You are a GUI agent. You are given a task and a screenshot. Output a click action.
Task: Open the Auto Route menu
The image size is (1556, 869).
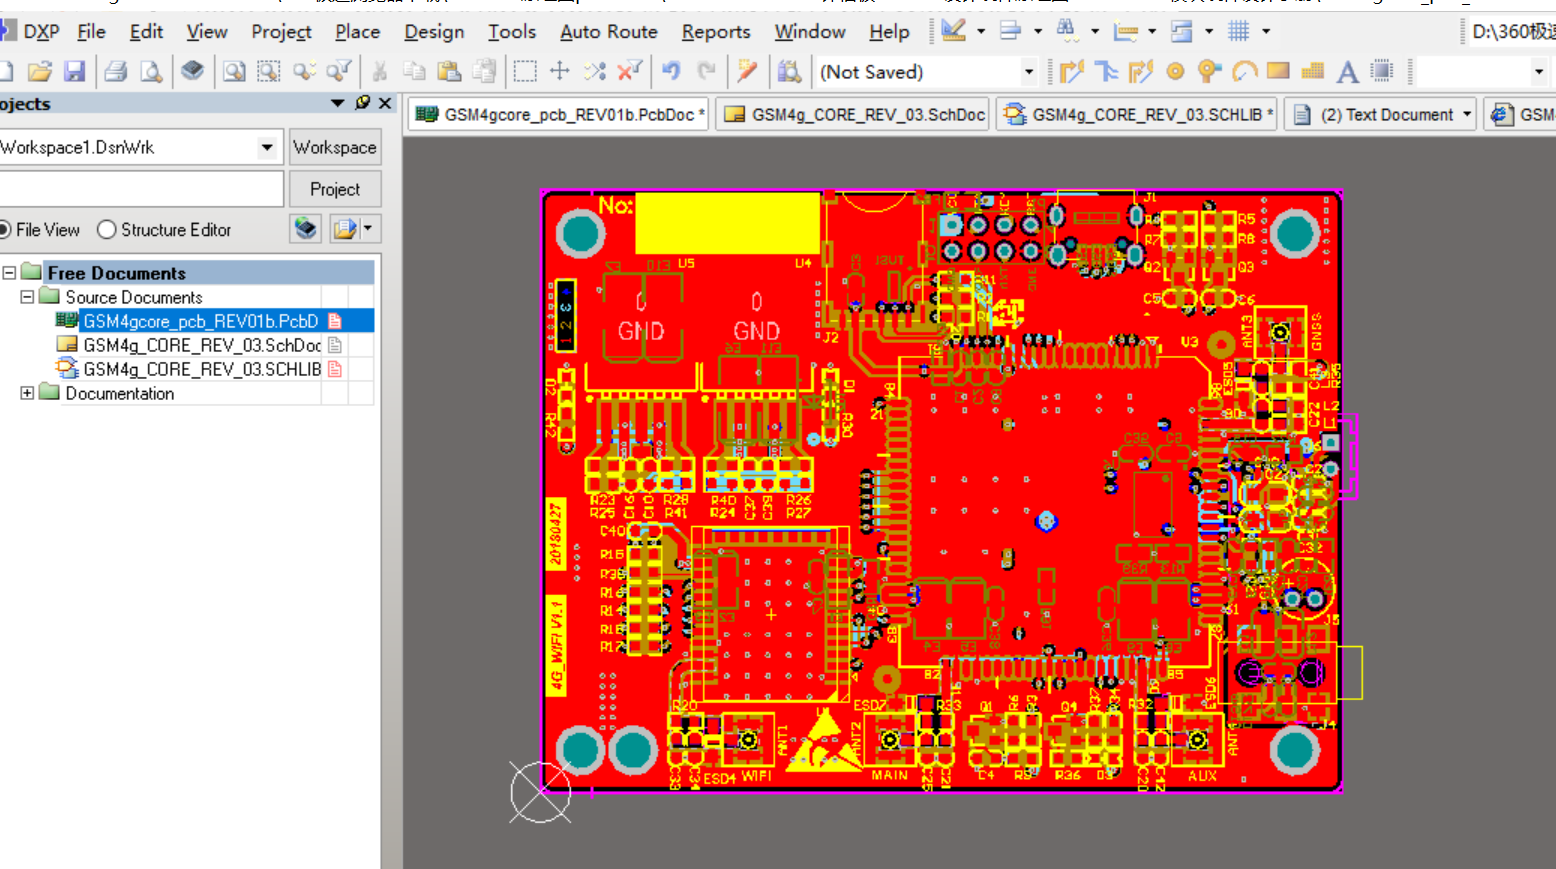[x=608, y=32]
